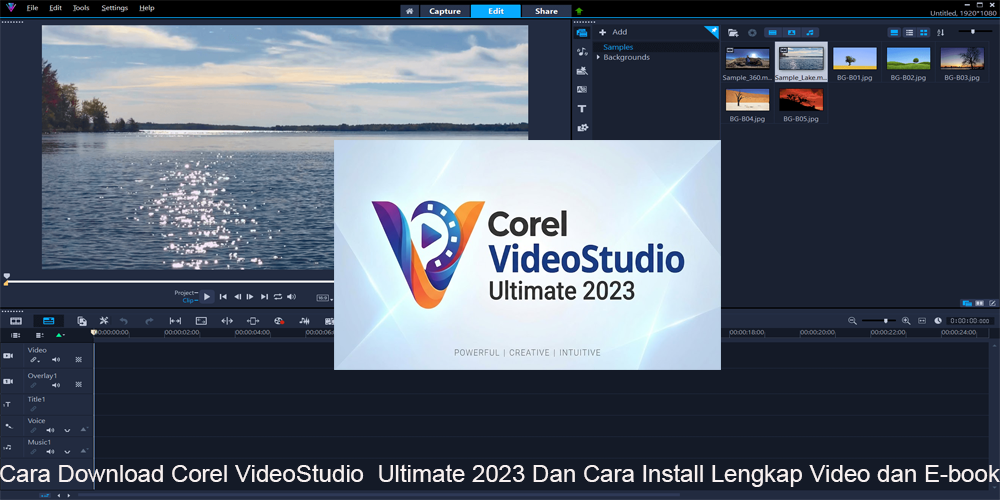Screen dimensions: 1000x500
Task: Switch to Timeline view icon
Action: pyautogui.click(x=48, y=321)
